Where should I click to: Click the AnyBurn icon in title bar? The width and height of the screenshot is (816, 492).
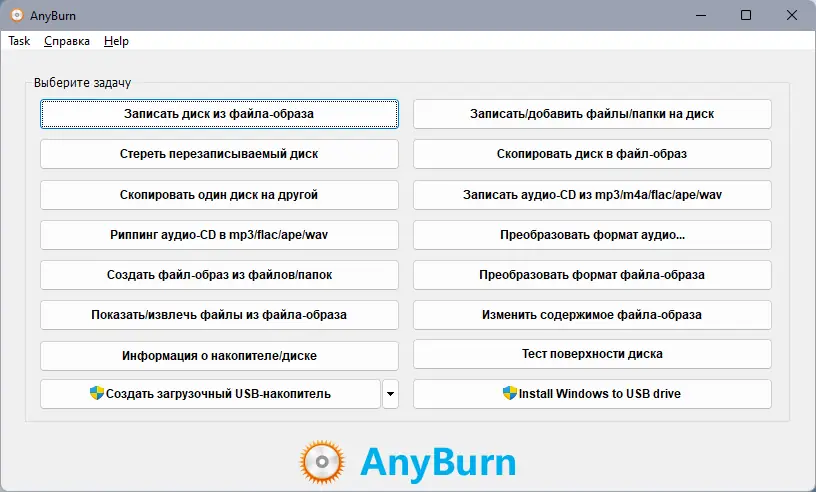[x=17, y=15]
